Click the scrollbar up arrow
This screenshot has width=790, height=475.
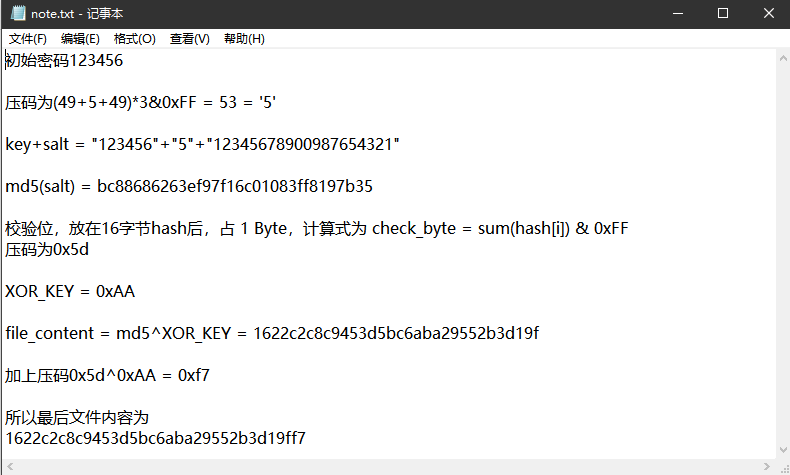point(784,57)
